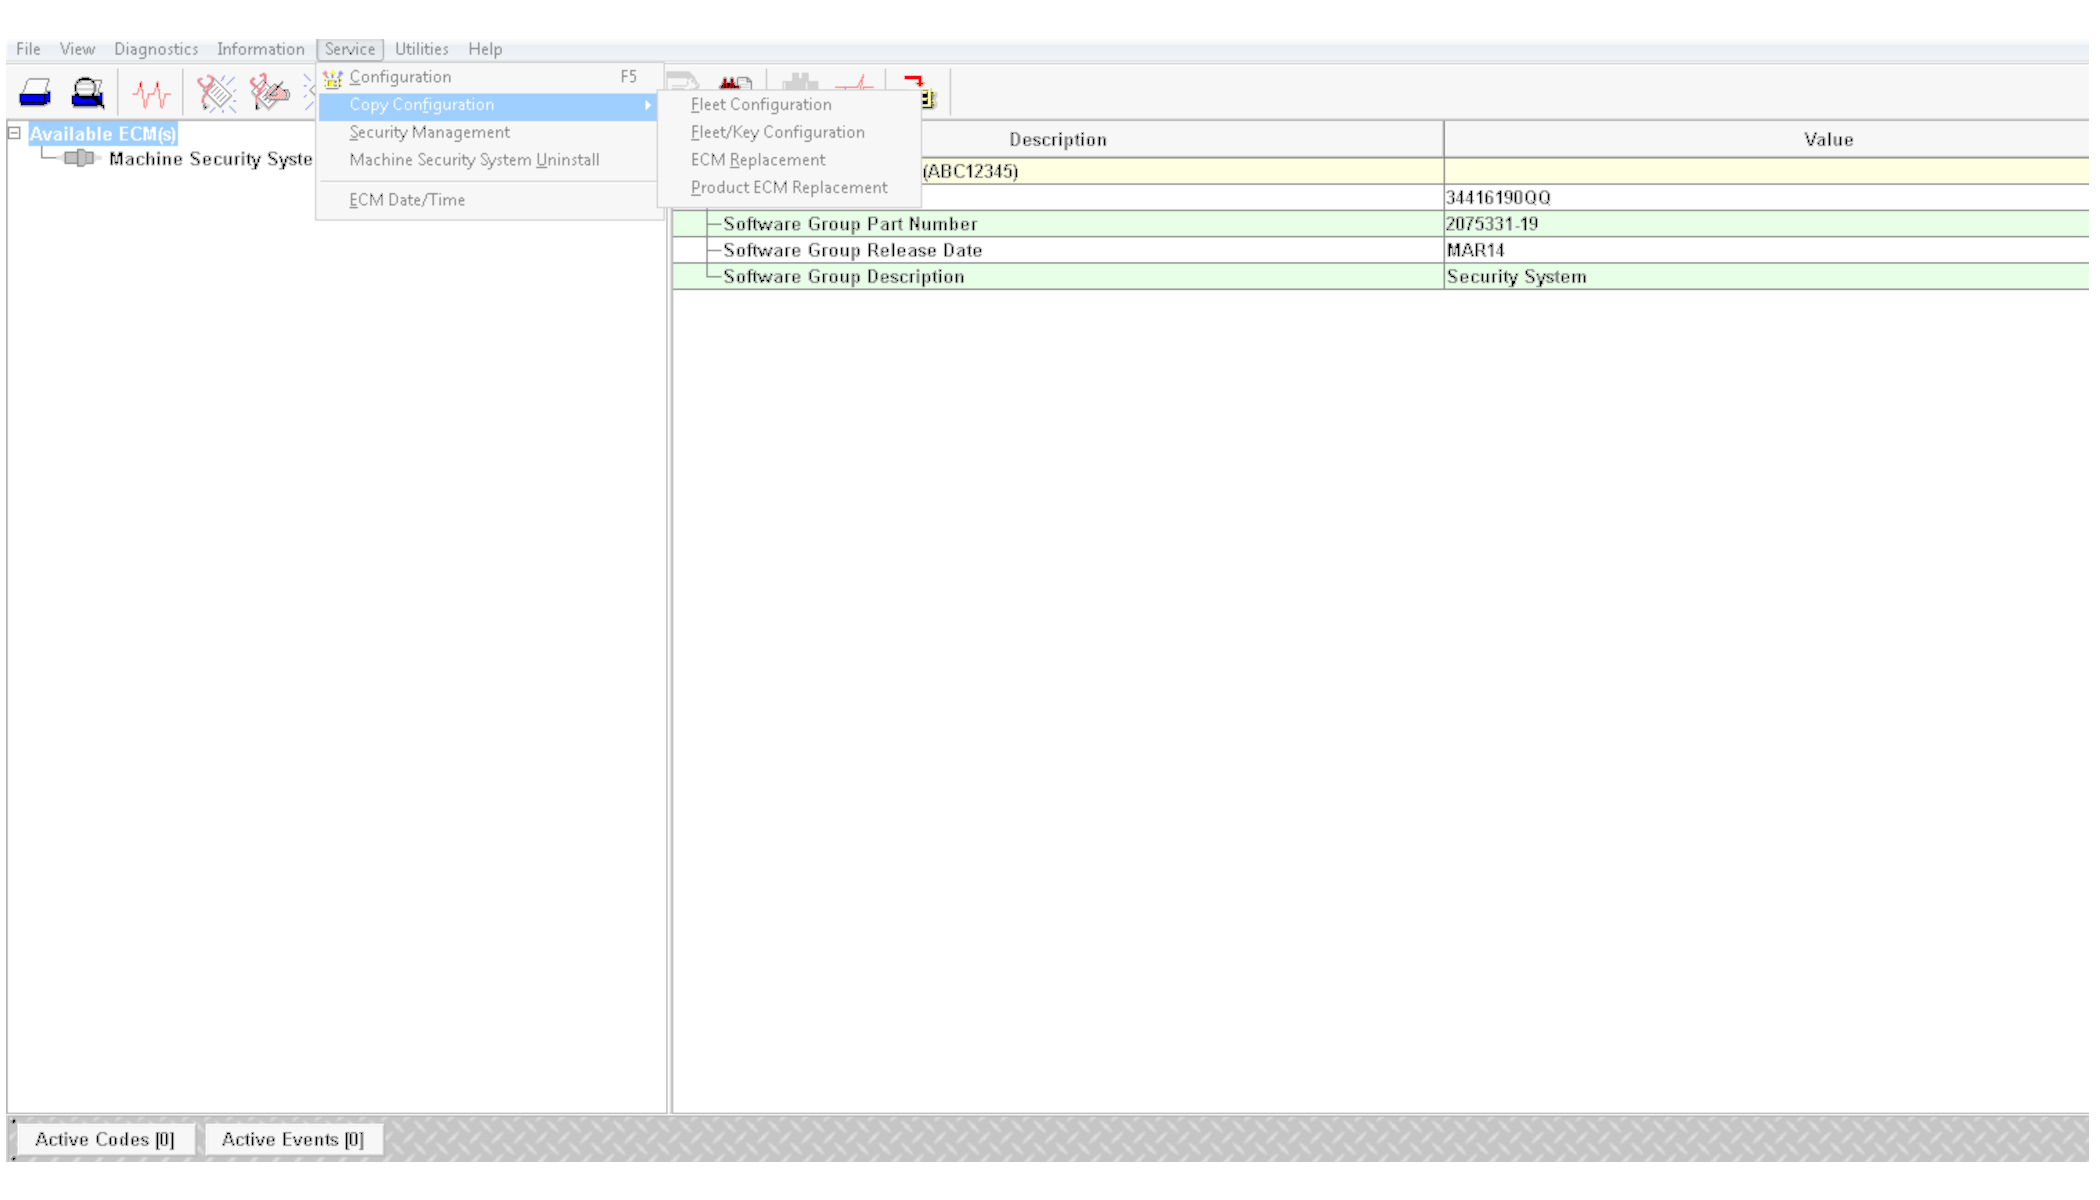Select Software Group Description row

[1380, 277]
